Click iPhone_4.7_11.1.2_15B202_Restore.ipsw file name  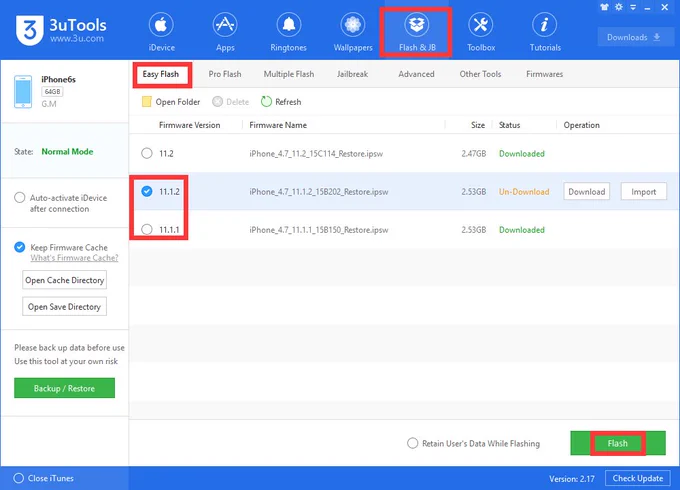pyautogui.click(x=319, y=192)
